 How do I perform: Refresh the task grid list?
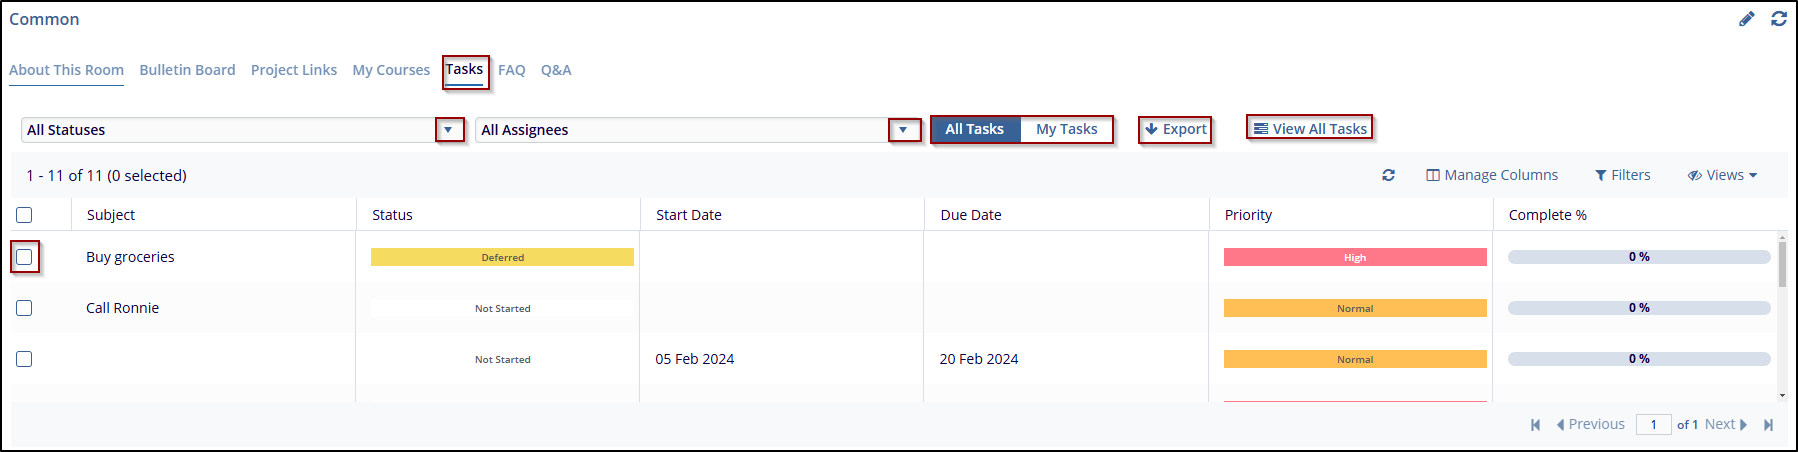point(1388,175)
